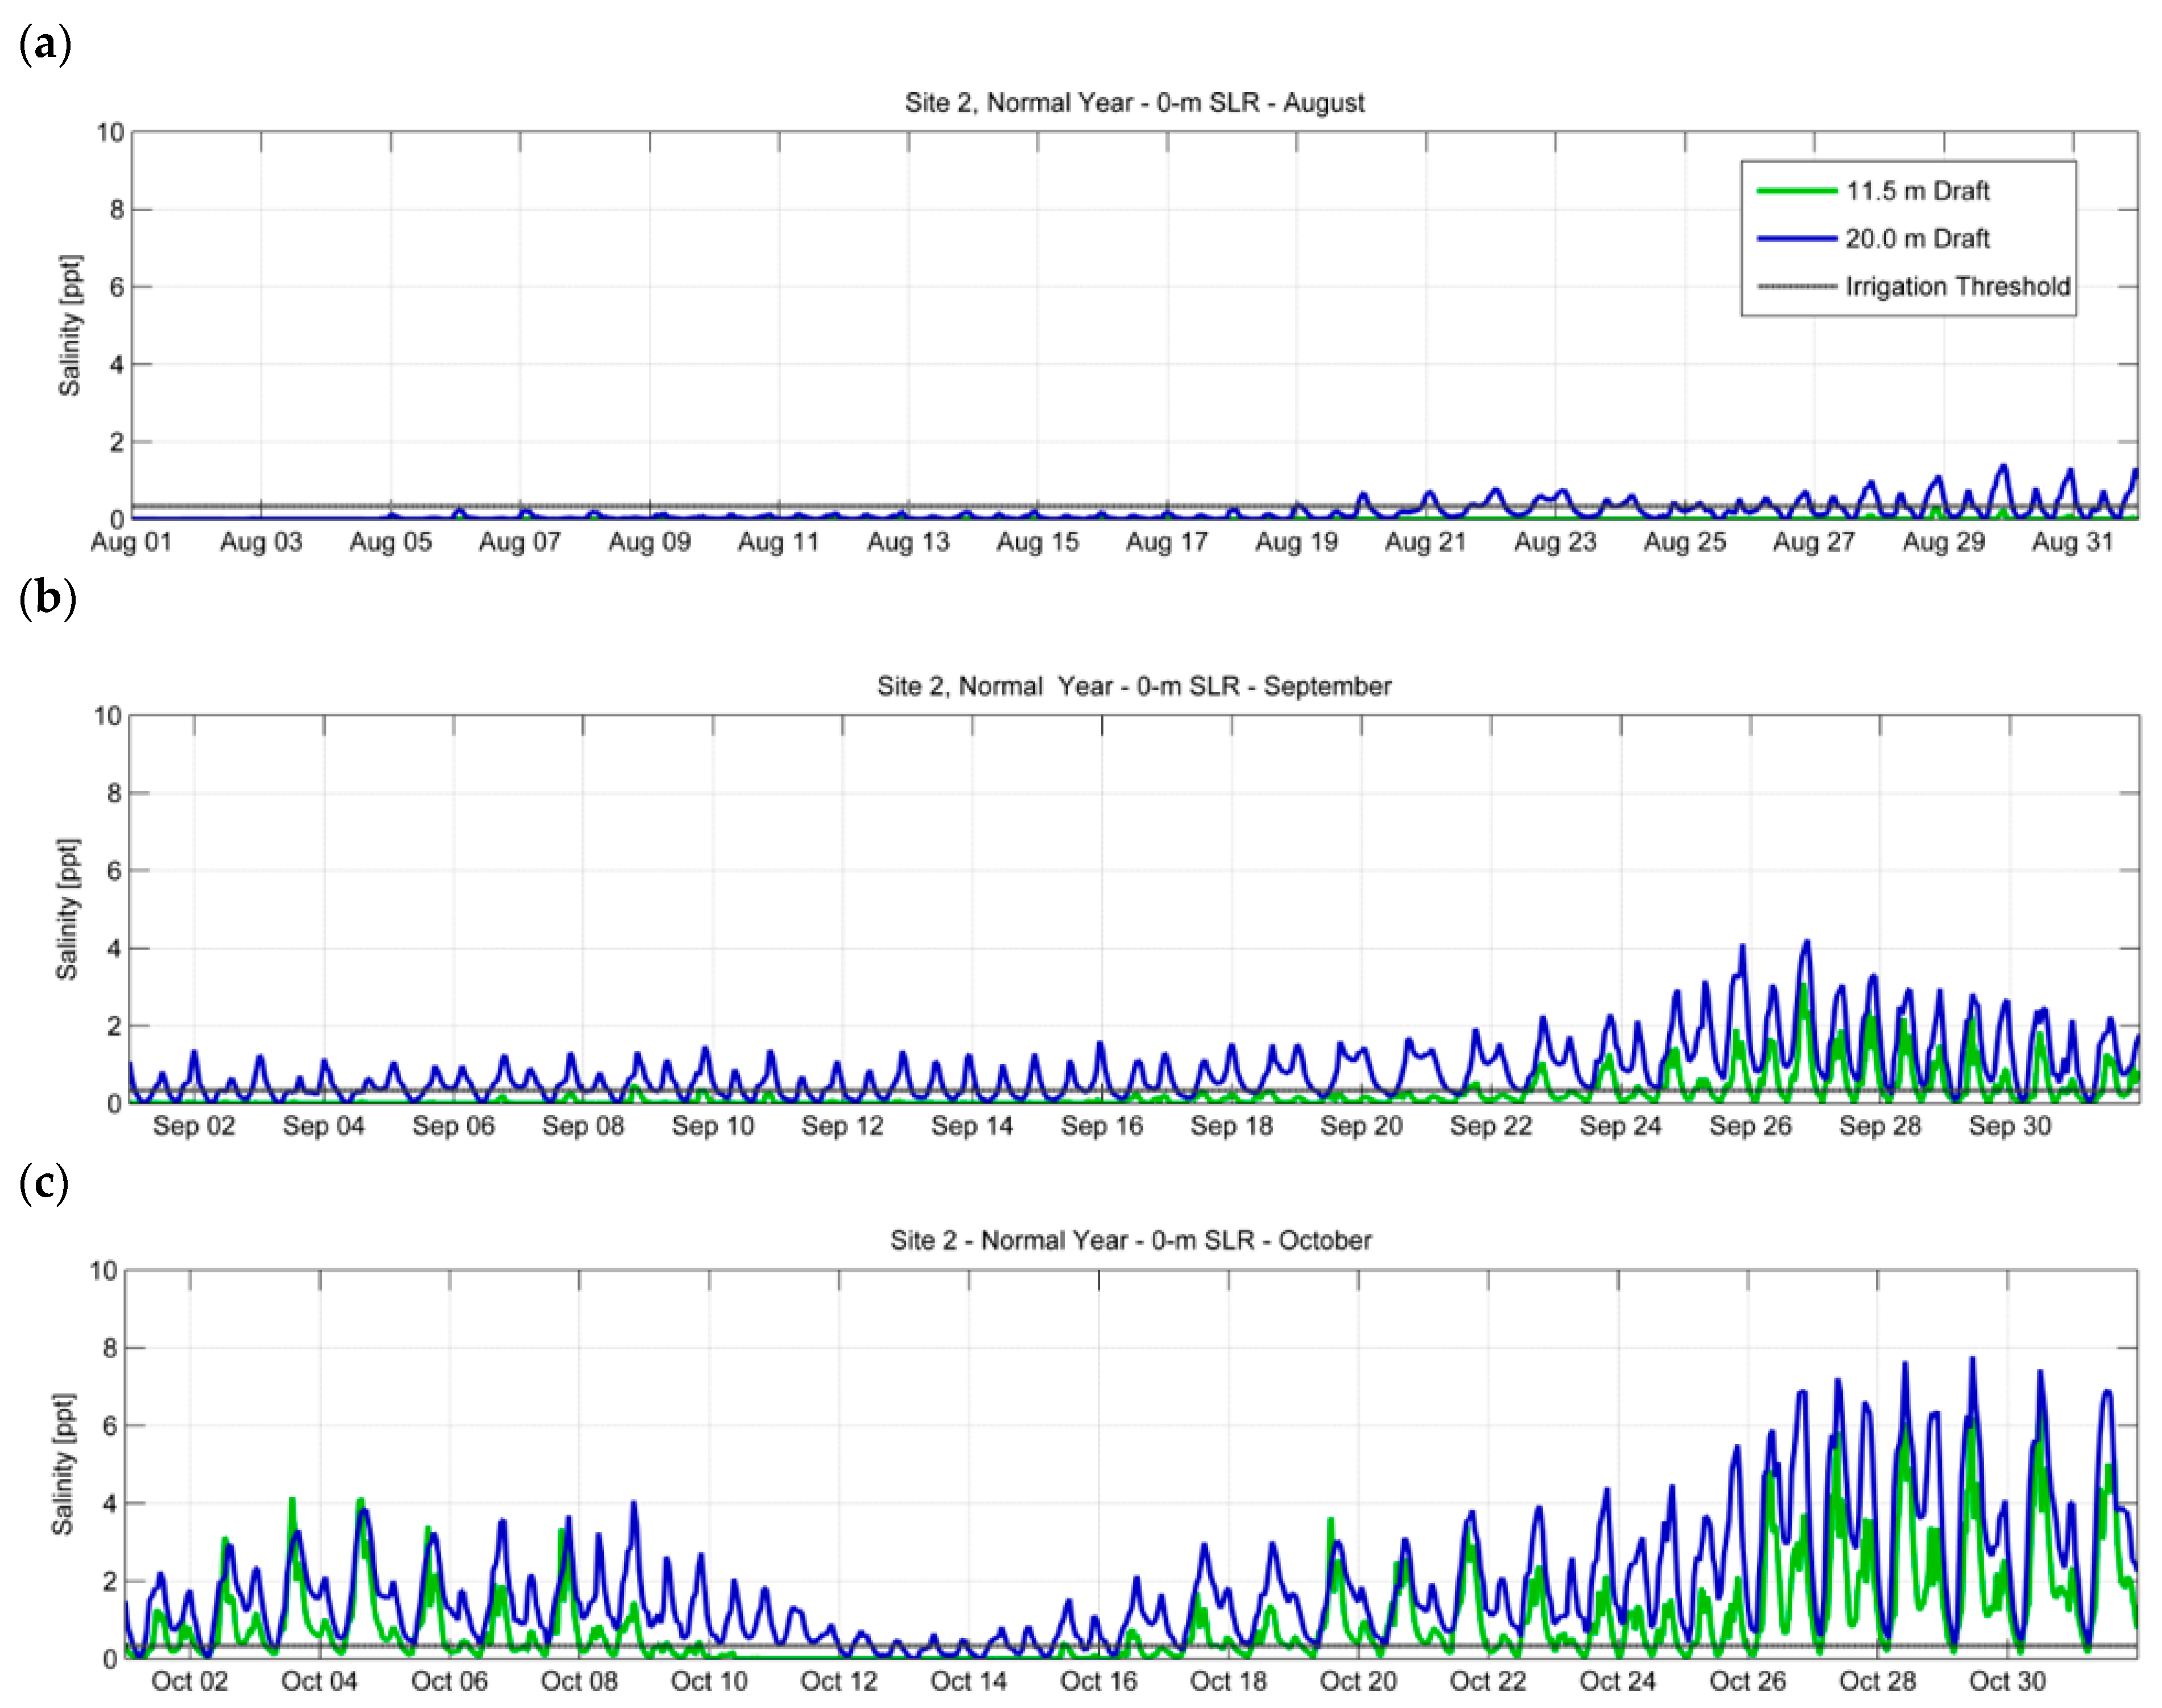
Task: Click the Oct 16 x-axis label
Action: (1098, 1681)
